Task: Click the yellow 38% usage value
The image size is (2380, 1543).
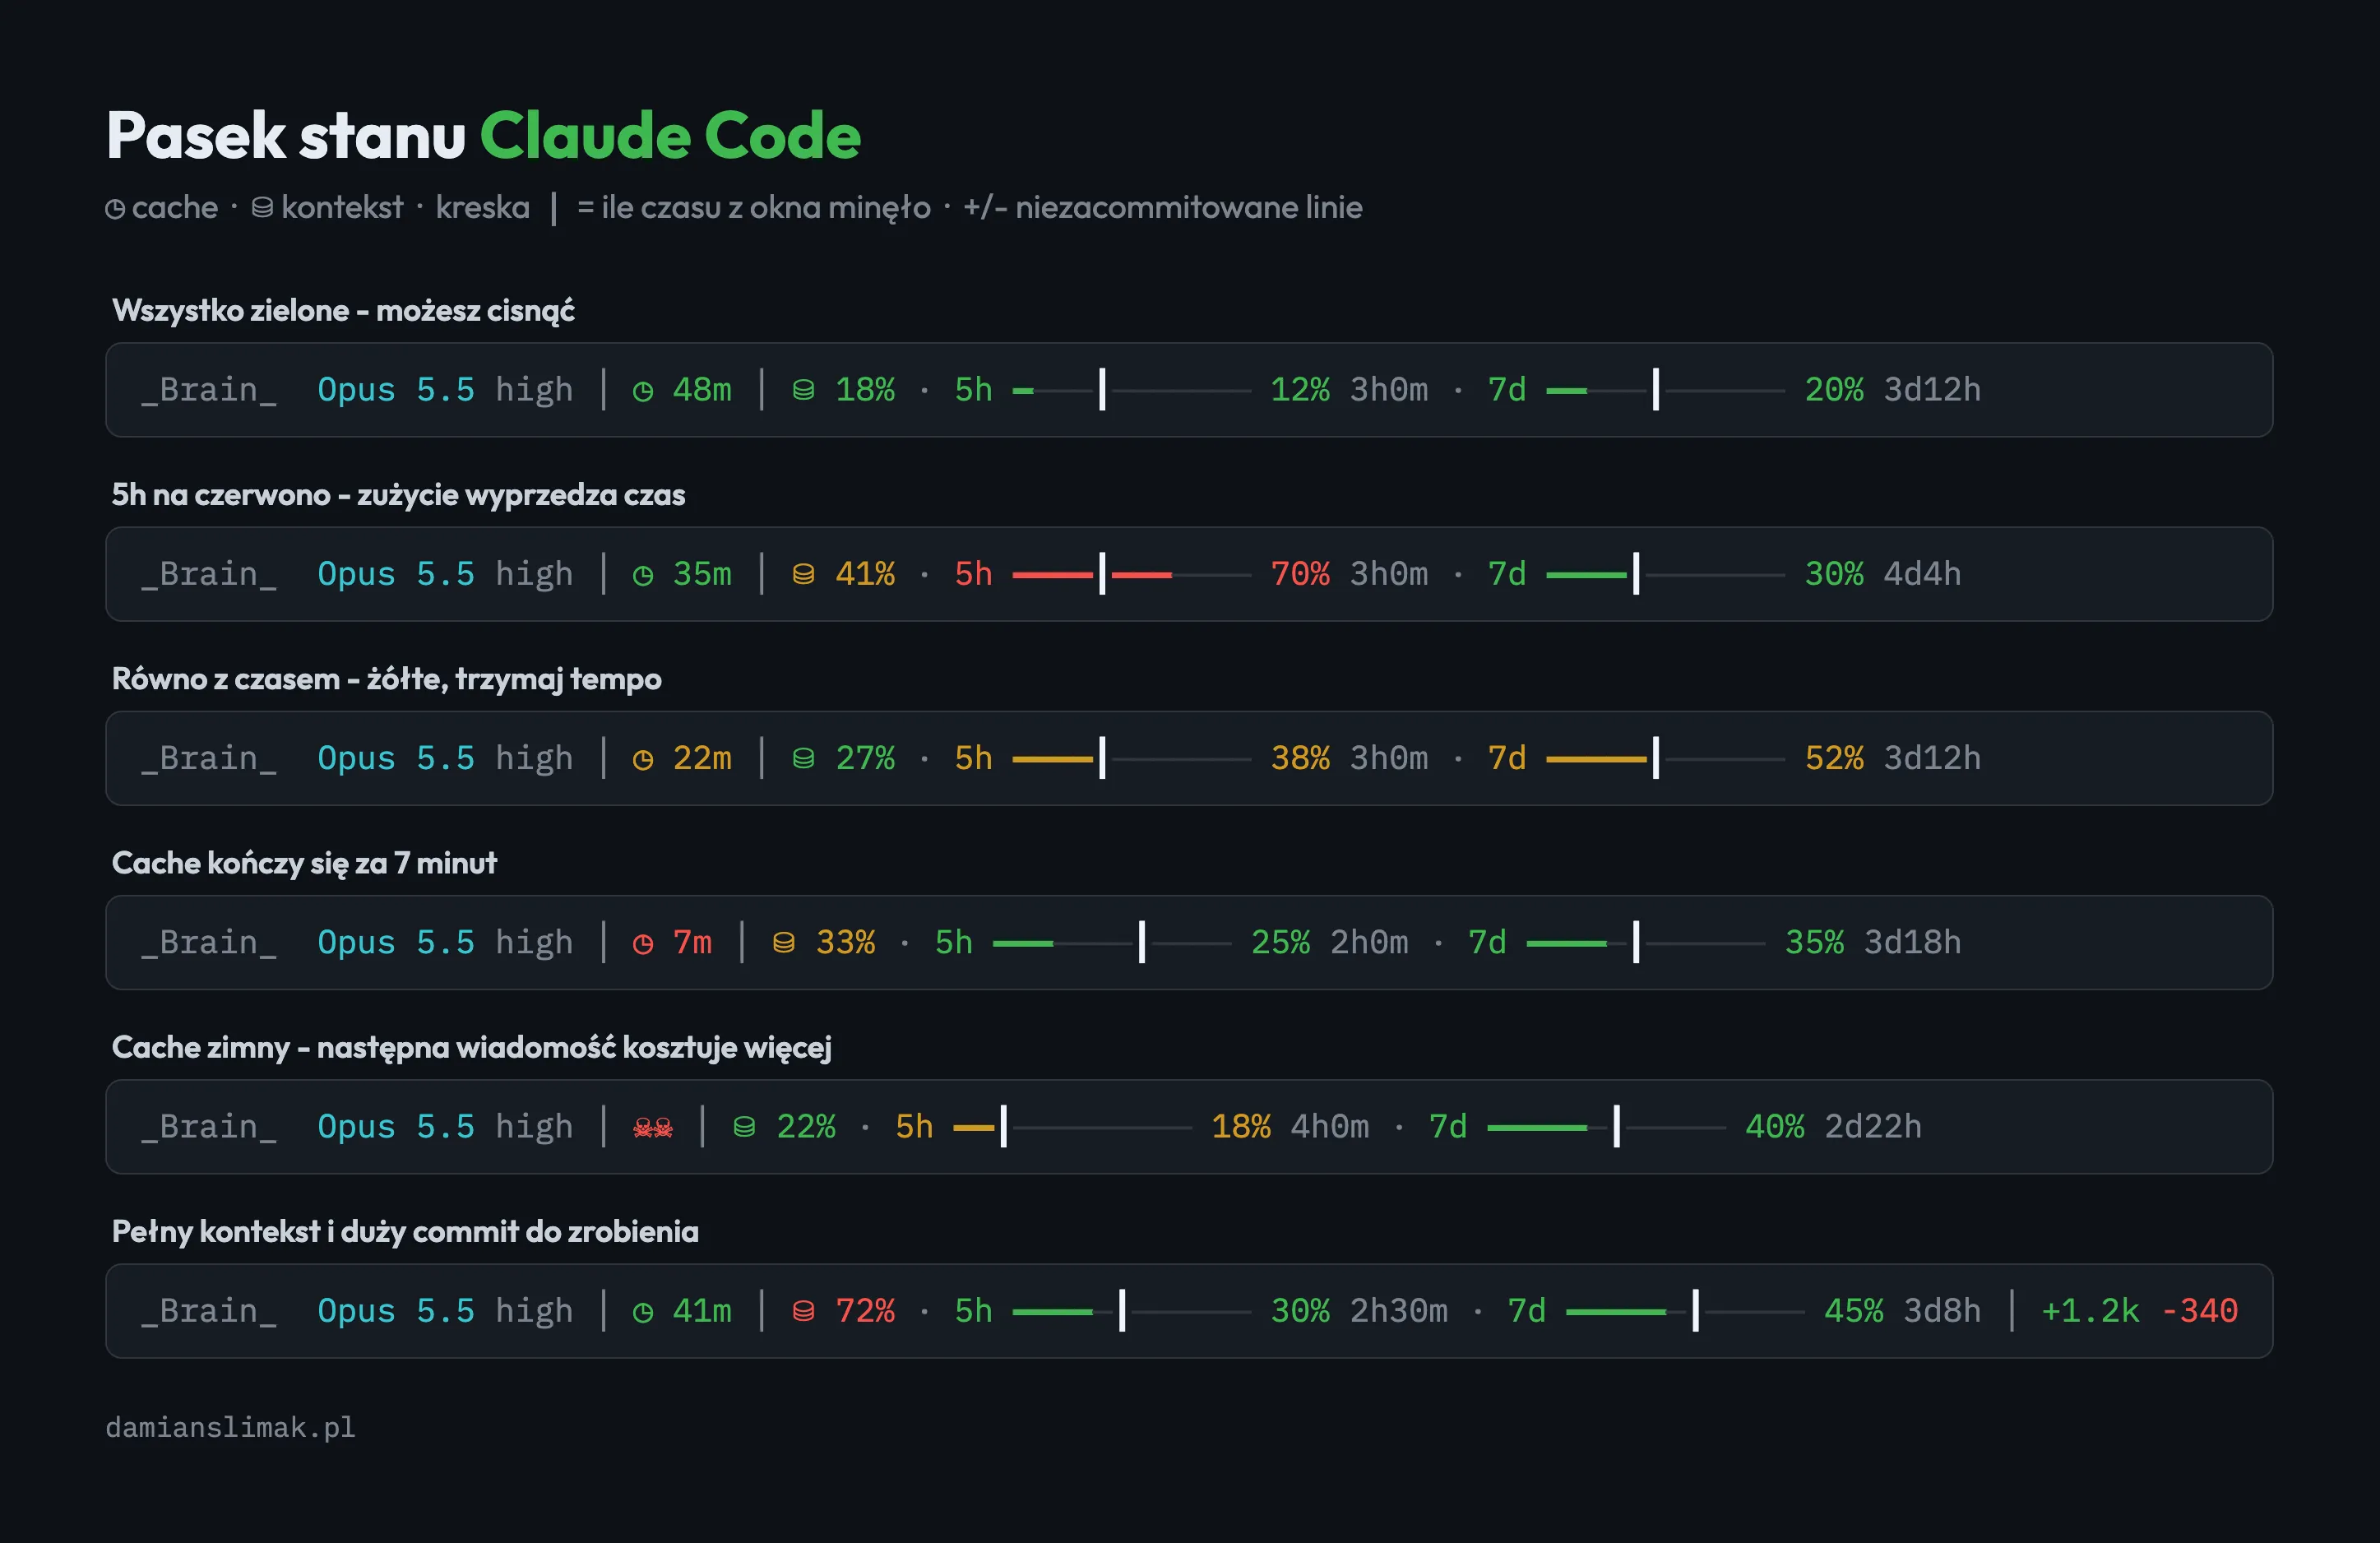Action: (x=1300, y=758)
